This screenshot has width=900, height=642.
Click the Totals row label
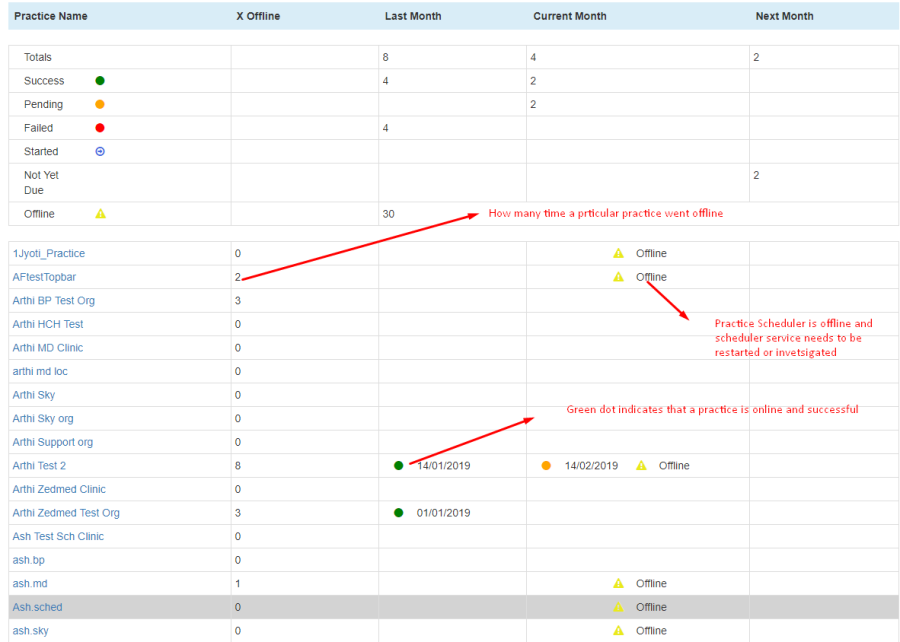38,57
